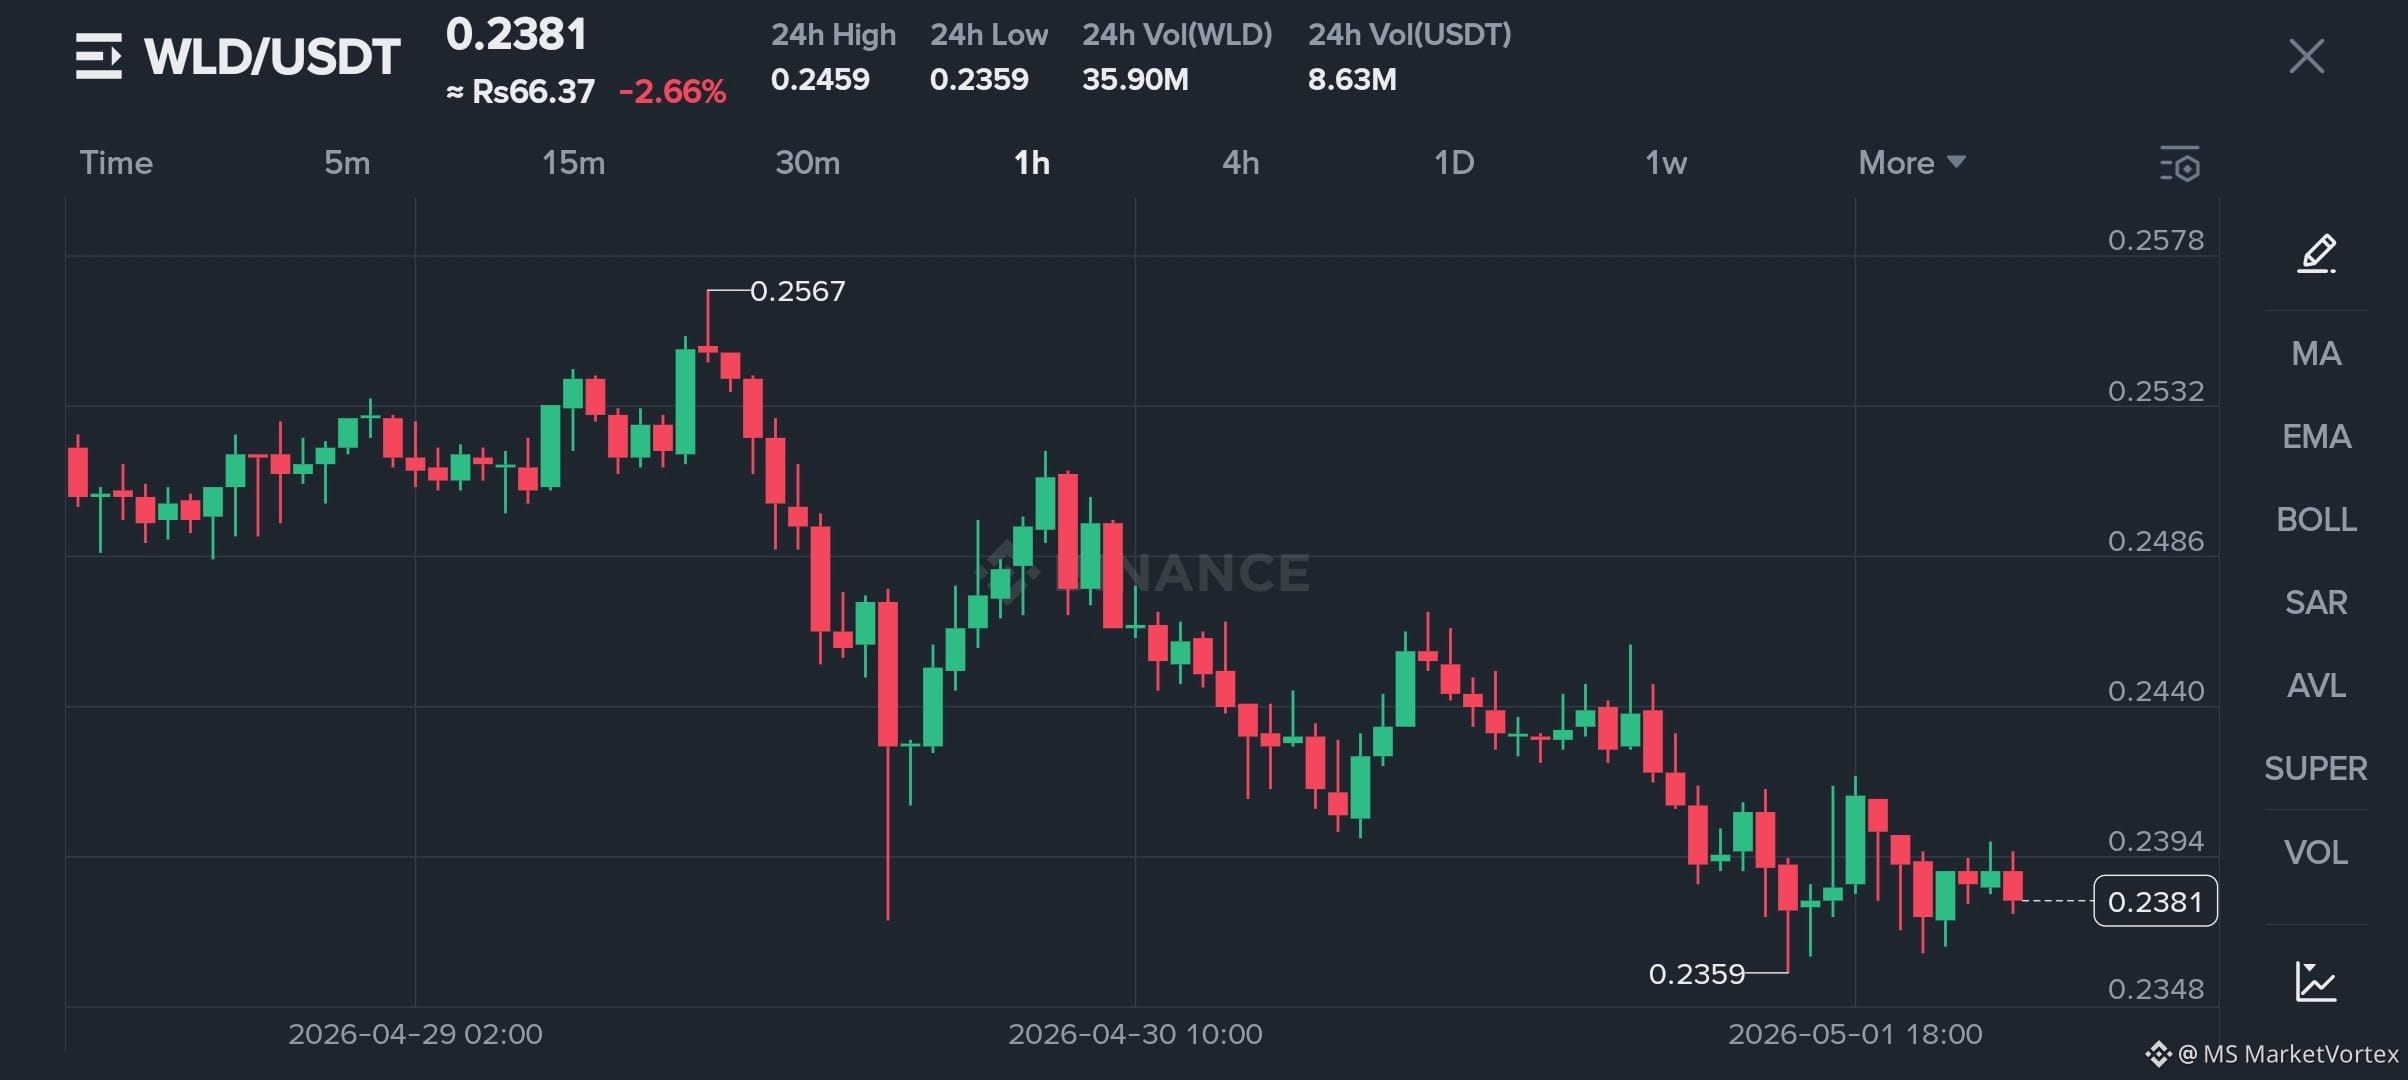This screenshot has height=1080, width=2408.
Task: Click the 0.2578 price axis label
Action: [x=2155, y=240]
